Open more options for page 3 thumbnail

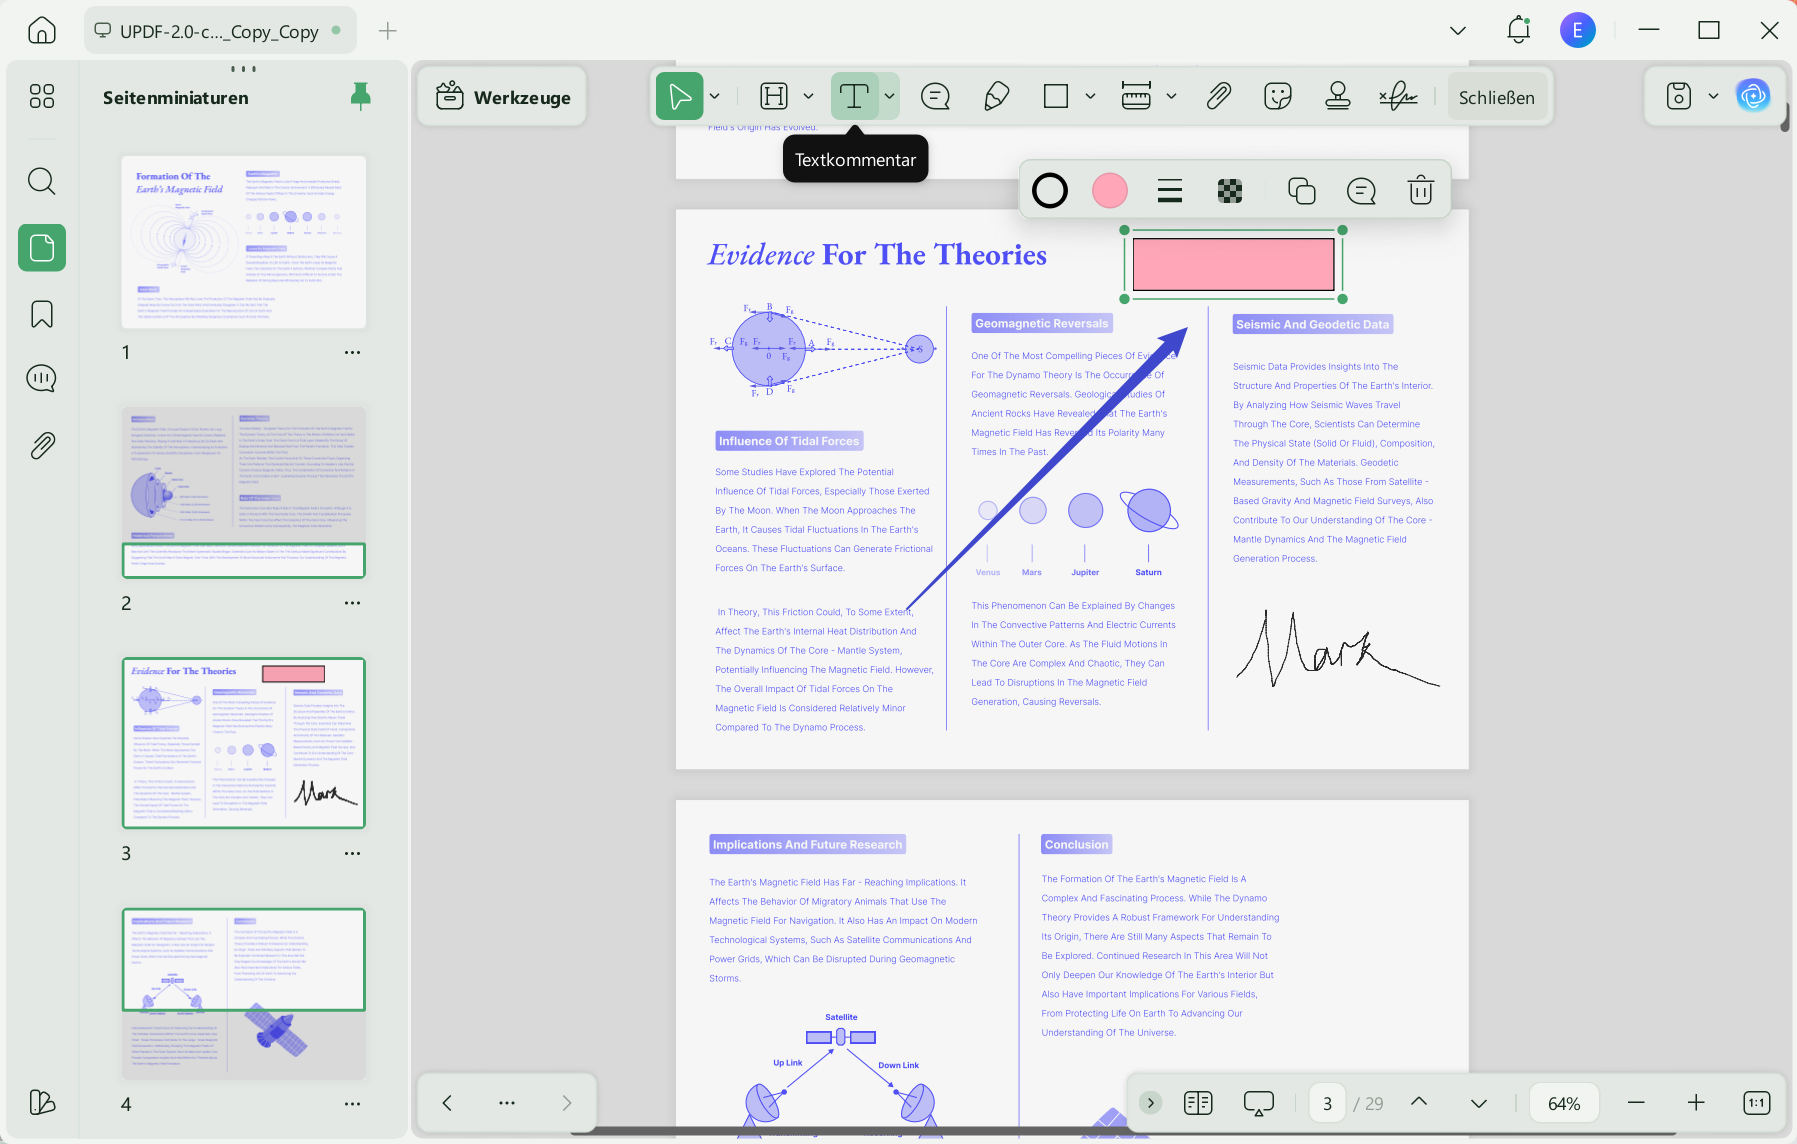point(352,853)
